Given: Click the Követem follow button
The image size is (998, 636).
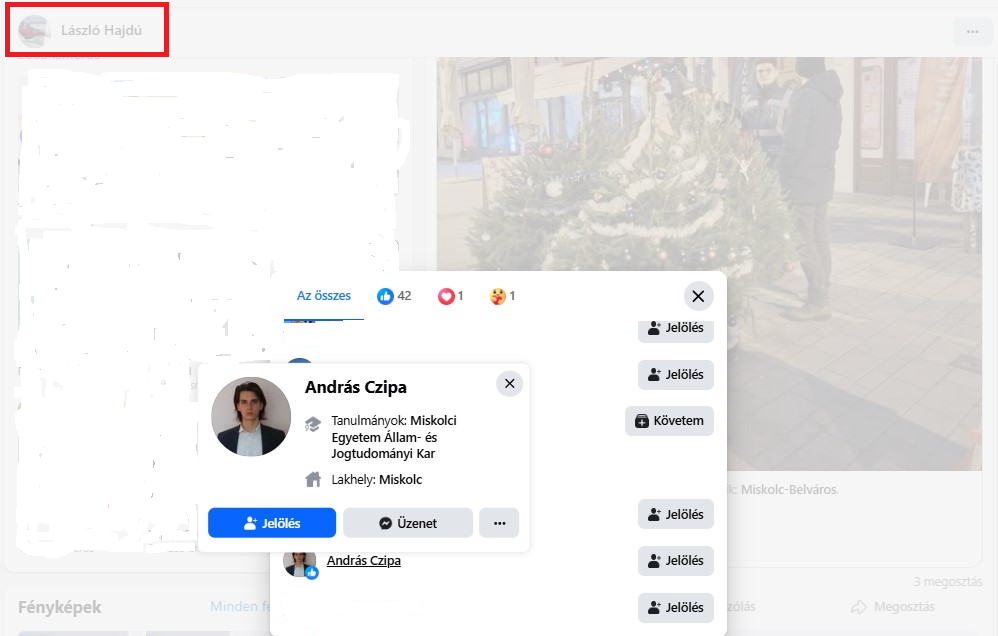Looking at the screenshot, I should tap(670, 421).
